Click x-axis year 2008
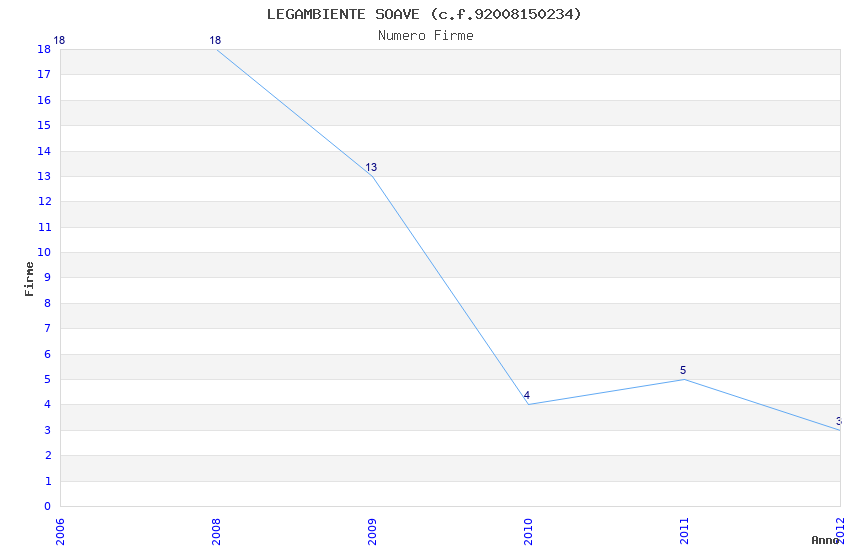Image resolution: width=850 pixels, height=550 pixels. 216,531
